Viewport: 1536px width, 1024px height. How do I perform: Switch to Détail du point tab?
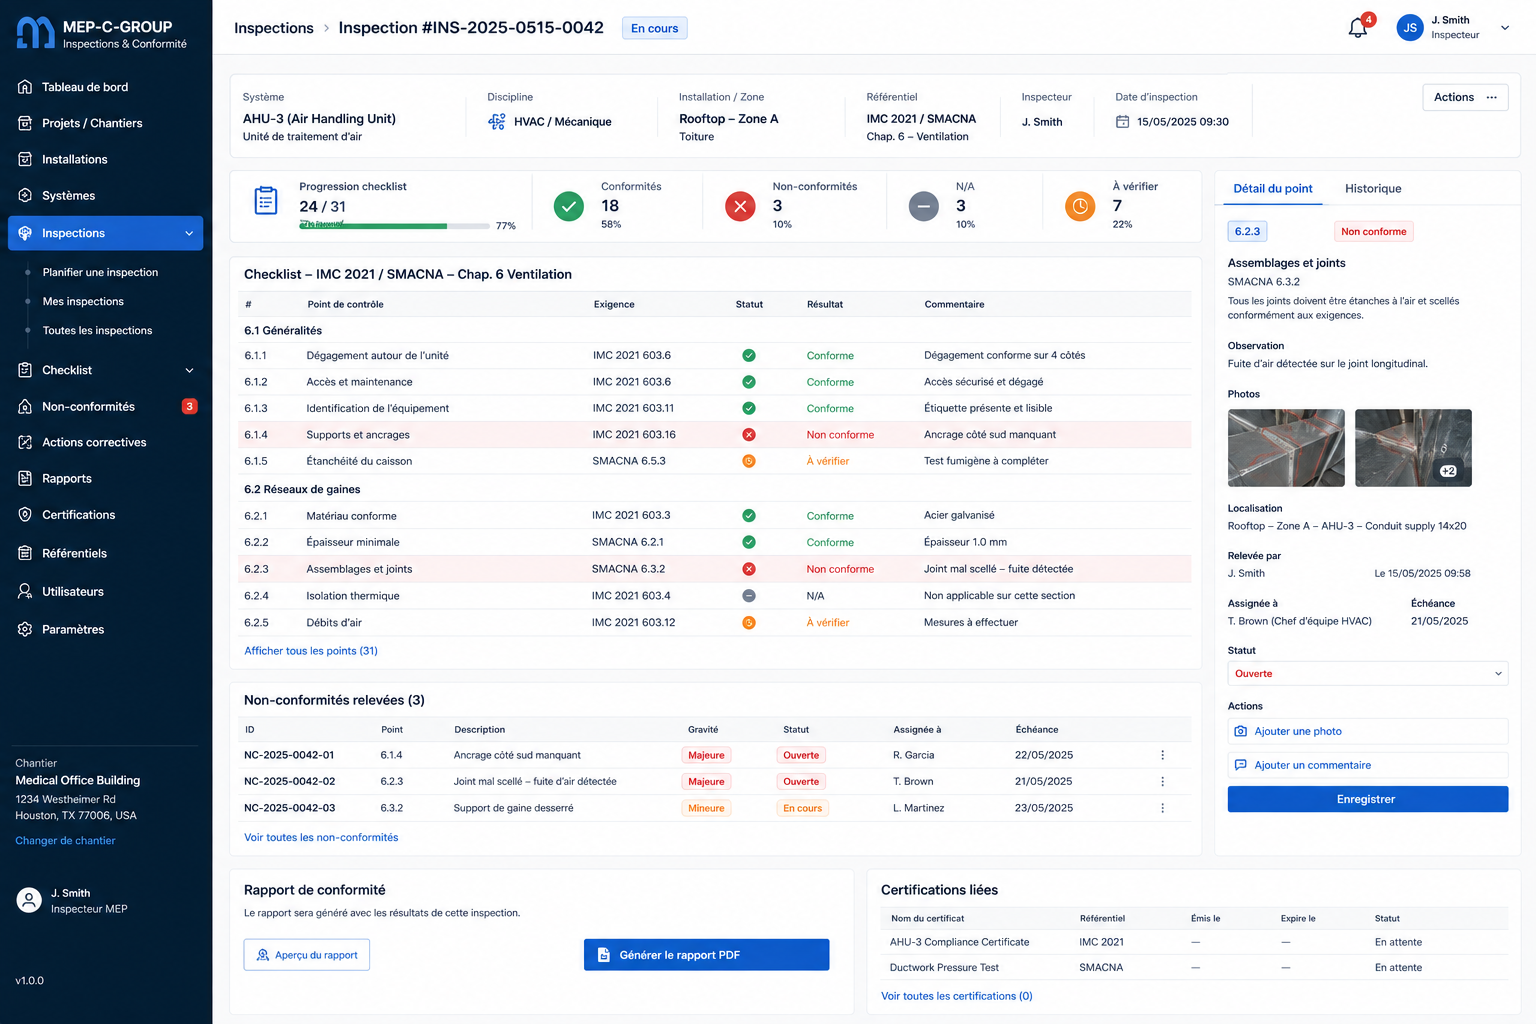point(1272,188)
